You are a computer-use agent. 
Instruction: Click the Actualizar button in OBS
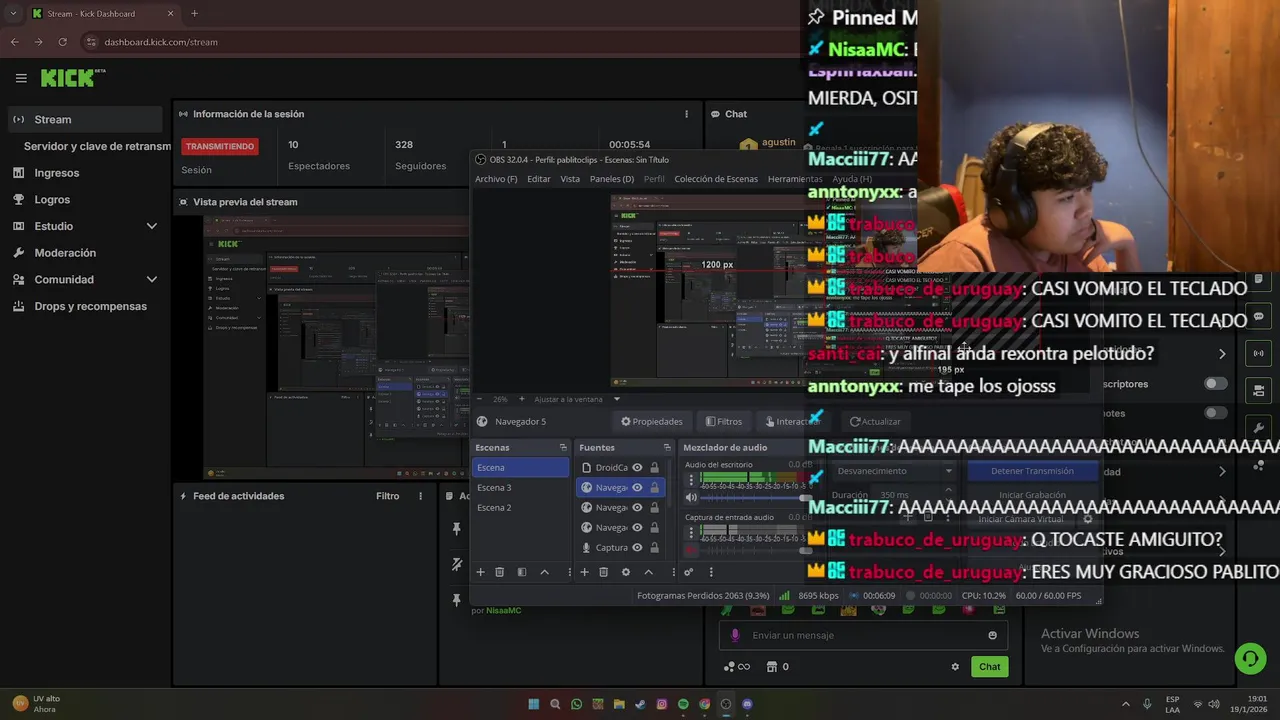(875, 422)
